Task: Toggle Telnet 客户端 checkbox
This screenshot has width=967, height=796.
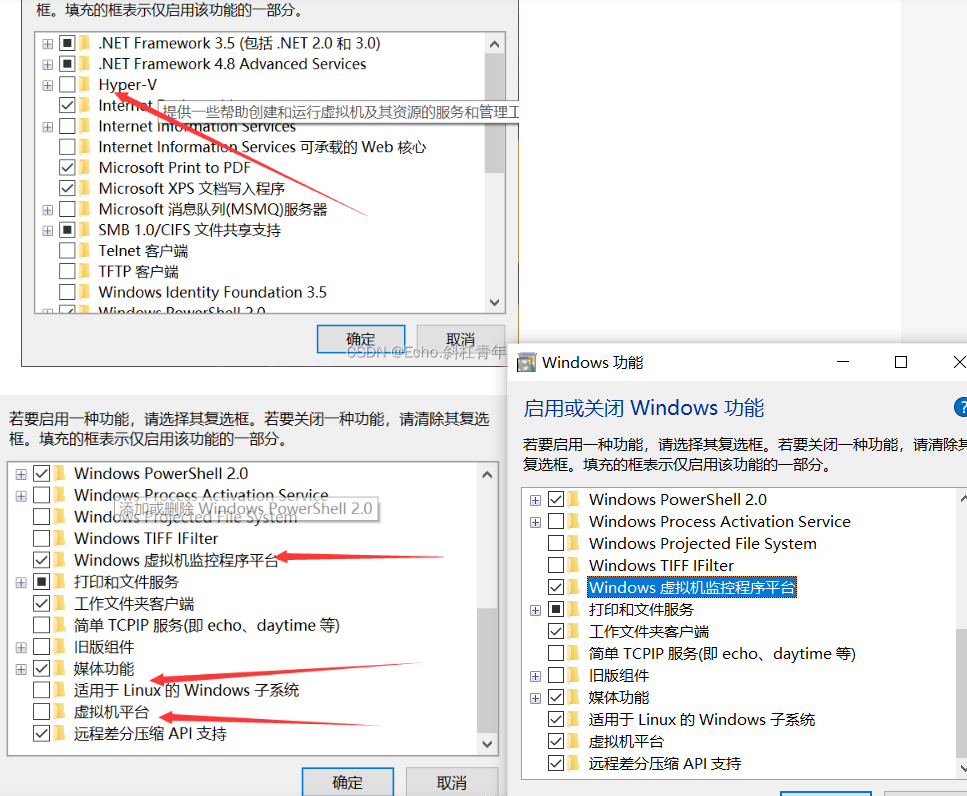Action: 67,250
